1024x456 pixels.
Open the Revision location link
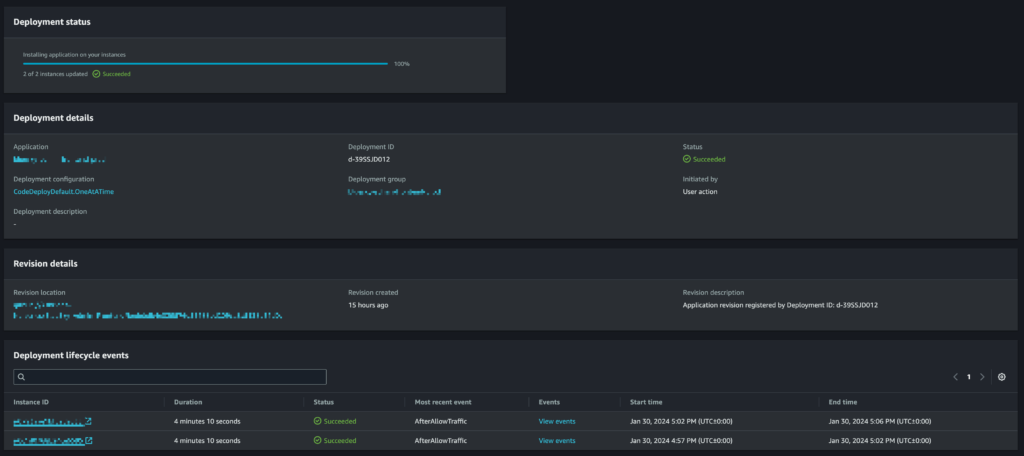(147, 315)
